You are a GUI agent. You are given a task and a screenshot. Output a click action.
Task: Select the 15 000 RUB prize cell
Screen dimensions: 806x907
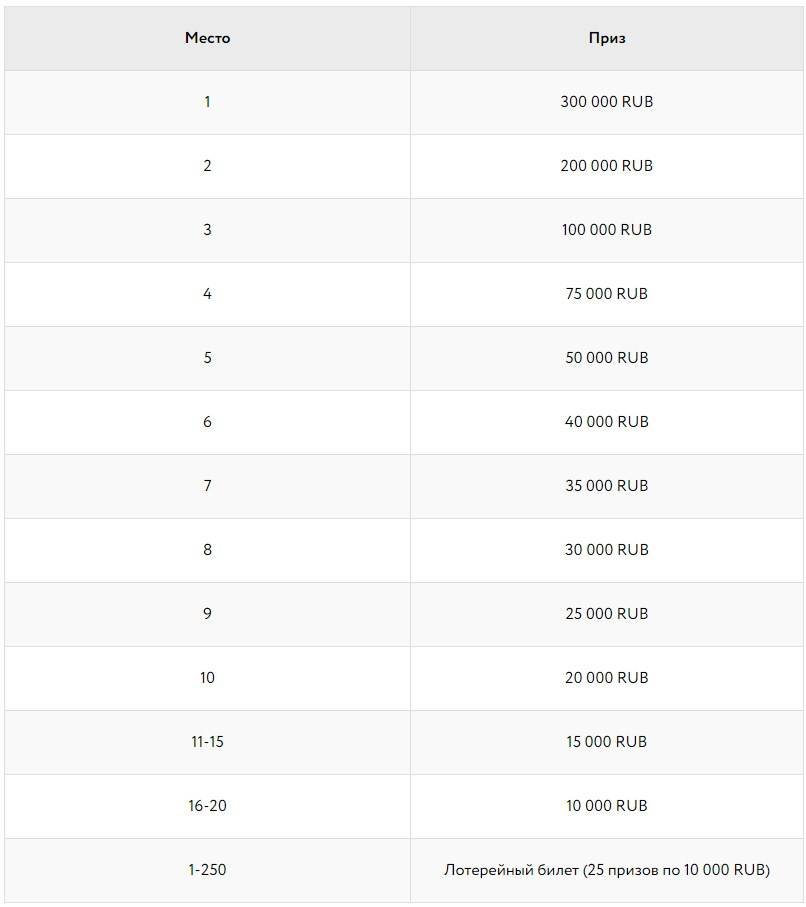pos(607,742)
